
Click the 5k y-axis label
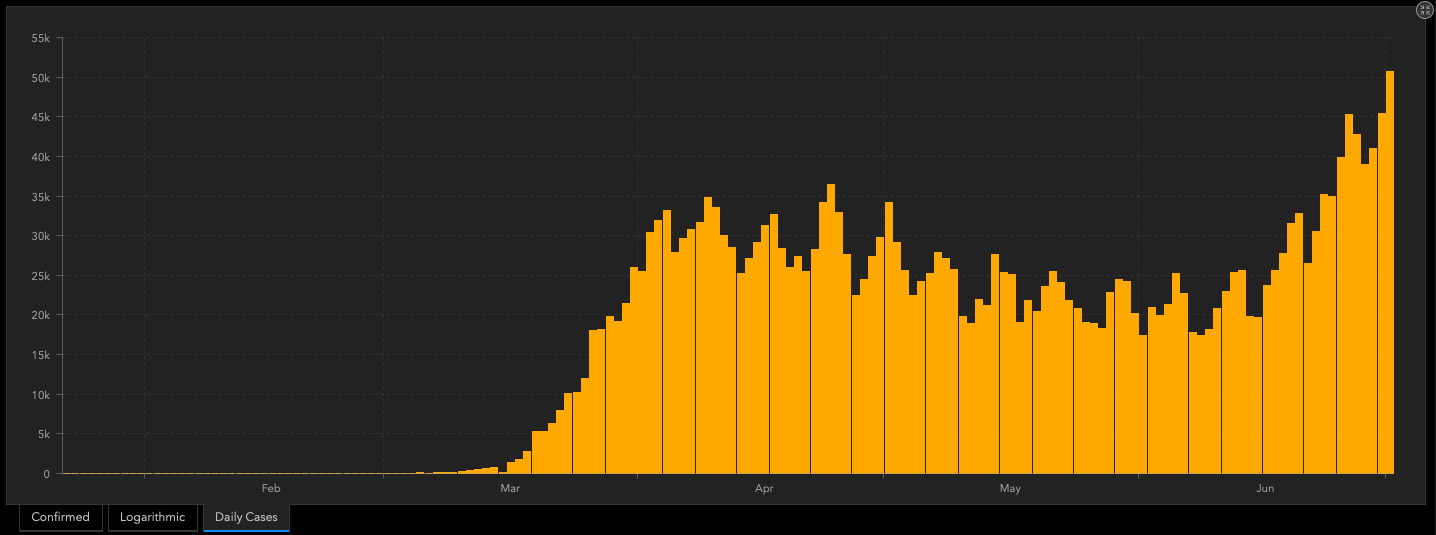point(44,434)
